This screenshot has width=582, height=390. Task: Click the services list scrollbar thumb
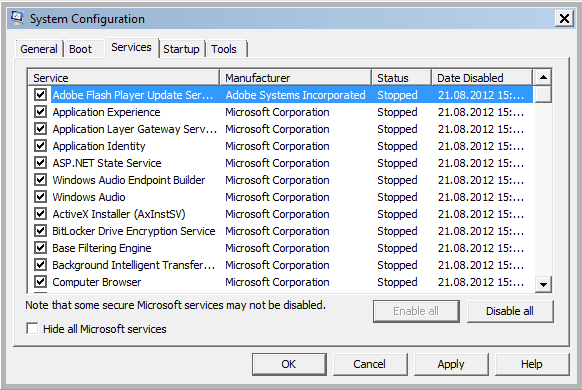(x=543, y=94)
